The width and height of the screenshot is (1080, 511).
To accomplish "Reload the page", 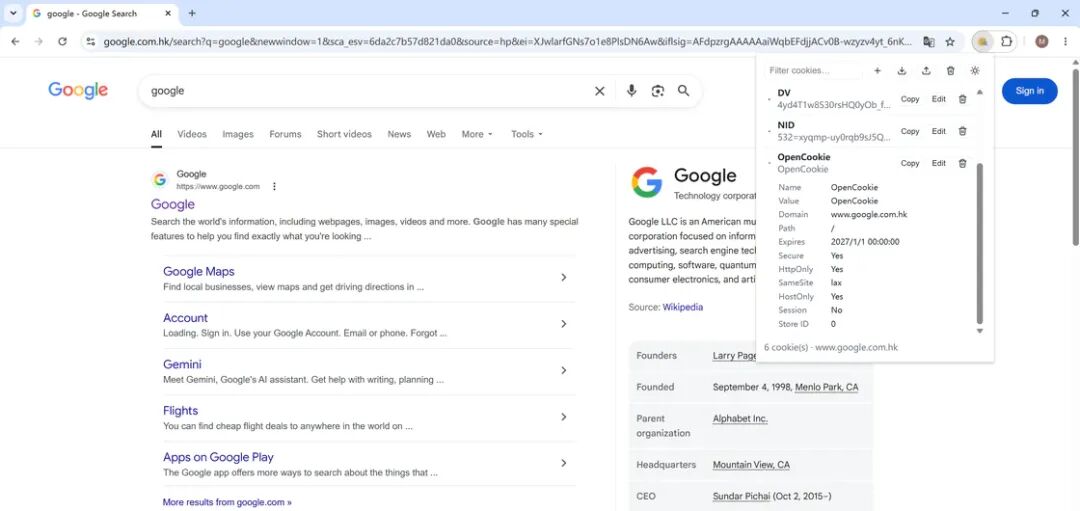I will pyautogui.click(x=62, y=42).
